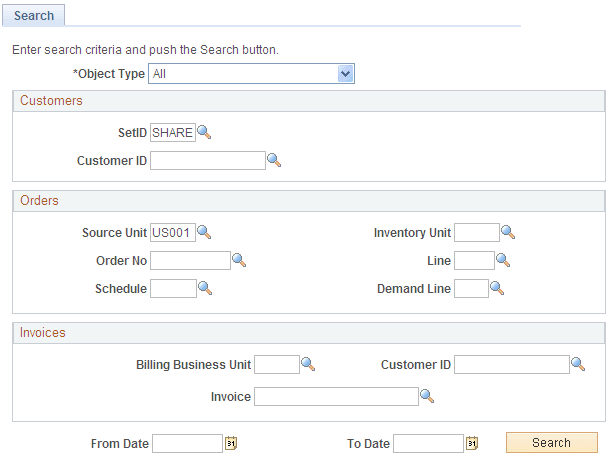Open lookup for Customers Customer ID
Viewport: 615px width, 459px height.
coord(274,160)
